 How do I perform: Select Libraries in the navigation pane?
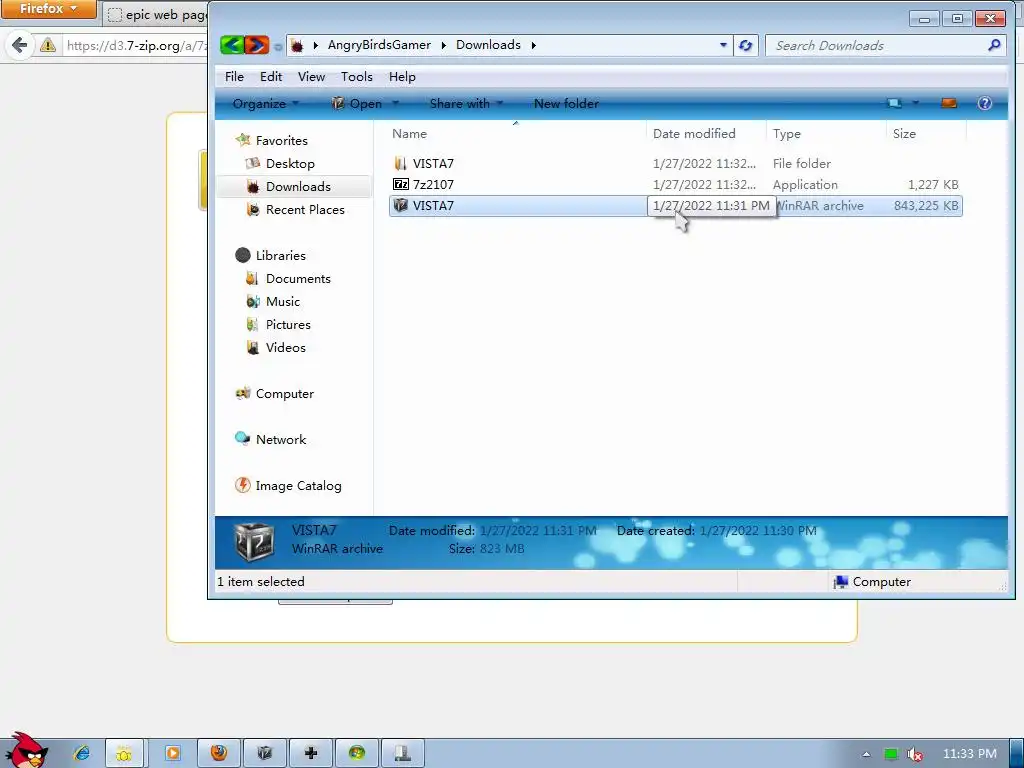point(280,255)
